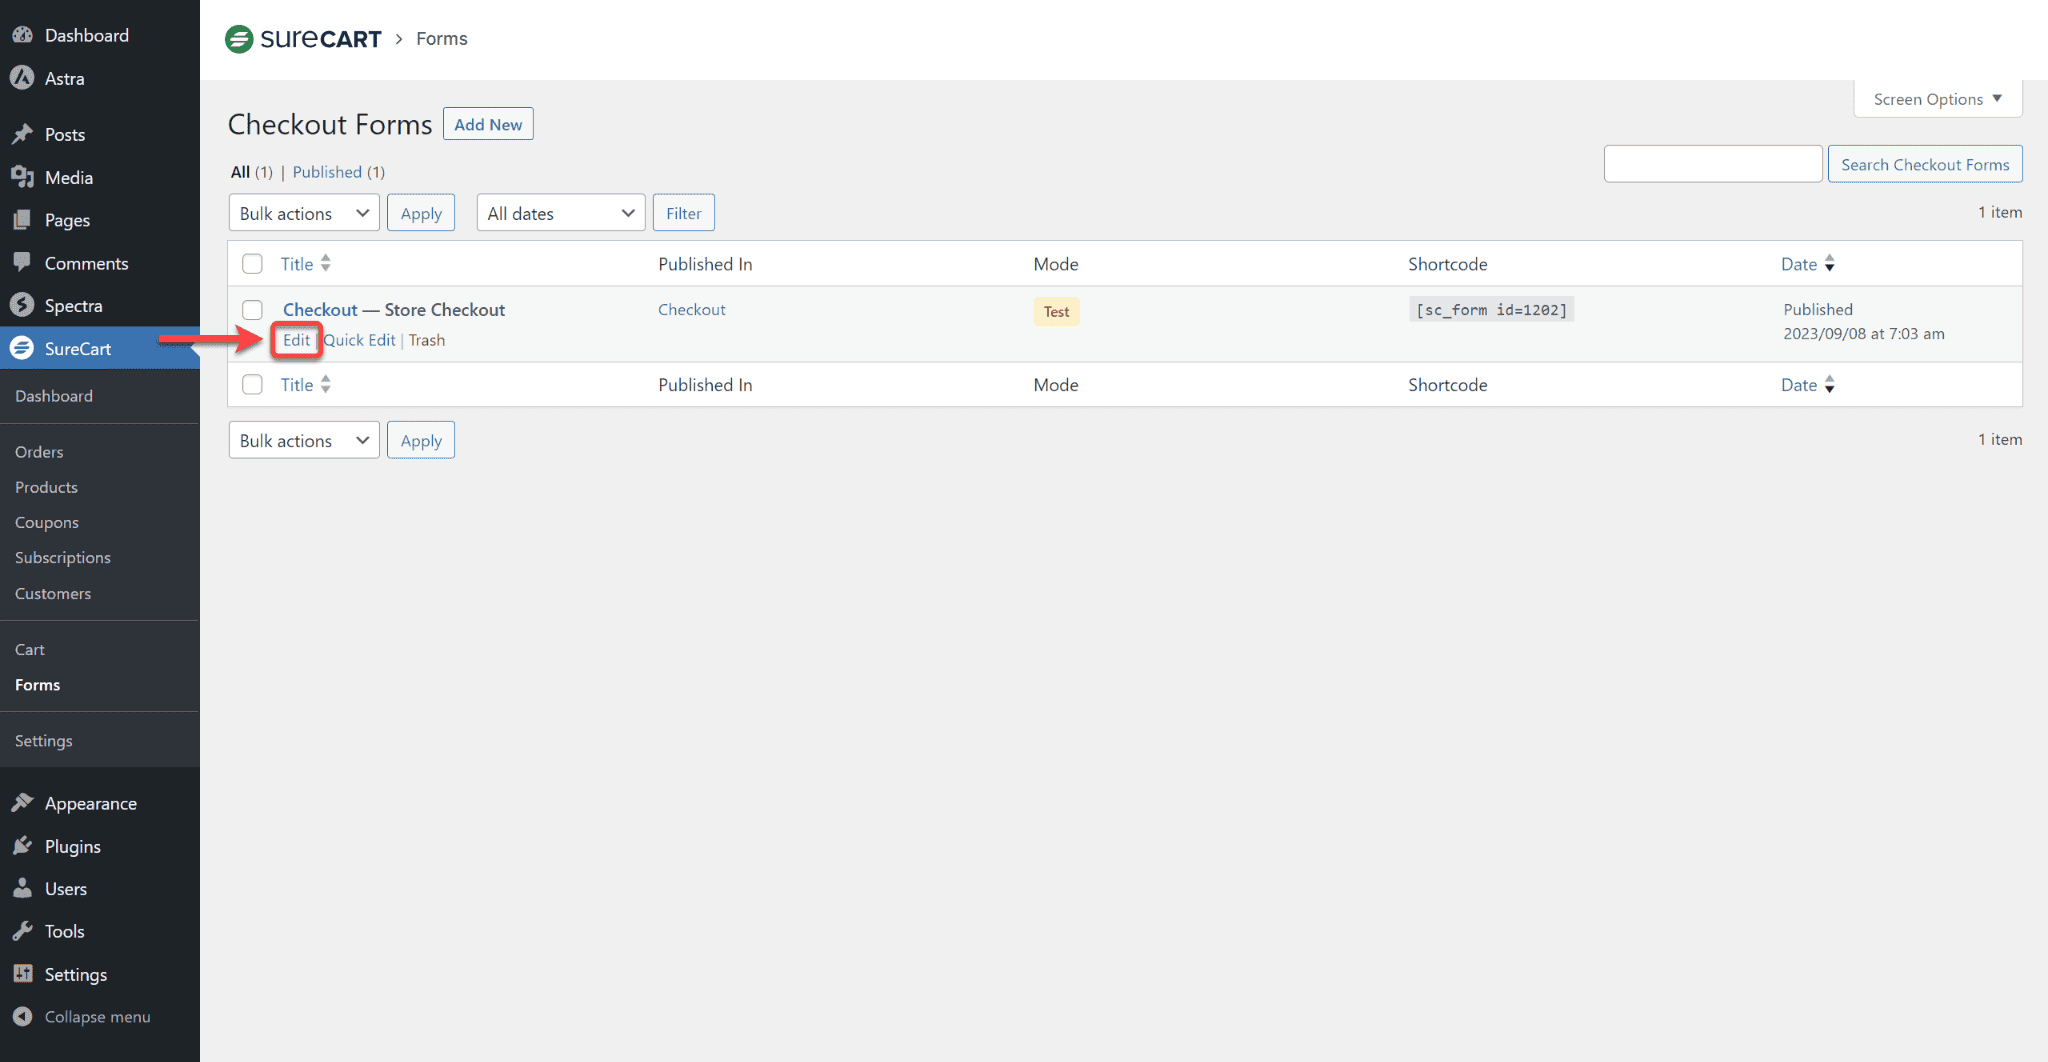Screen dimensions: 2048x1062
Task: Expand the Screen Options panel
Action: pos(1937,99)
